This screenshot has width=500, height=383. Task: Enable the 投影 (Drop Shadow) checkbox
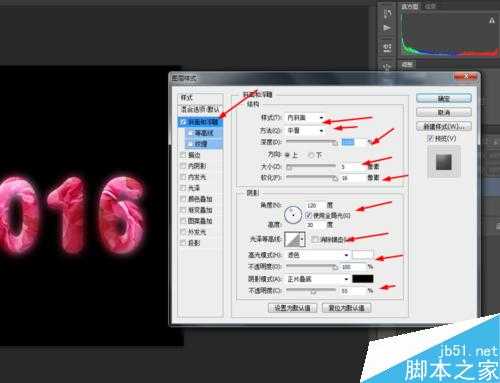click(x=183, y=243)
